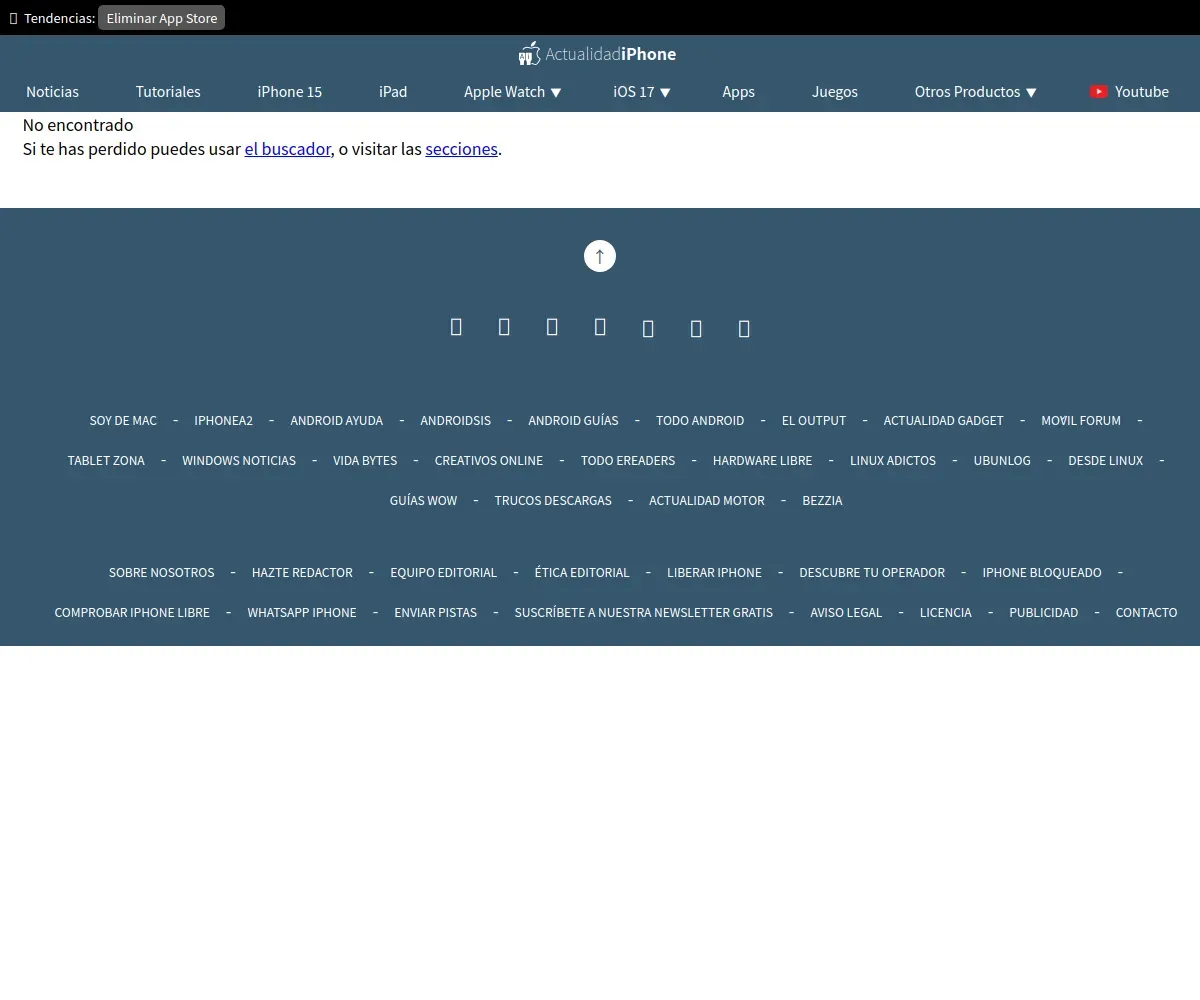
Task: Open the Bezzia footer link
Action: tap(822, 500)
